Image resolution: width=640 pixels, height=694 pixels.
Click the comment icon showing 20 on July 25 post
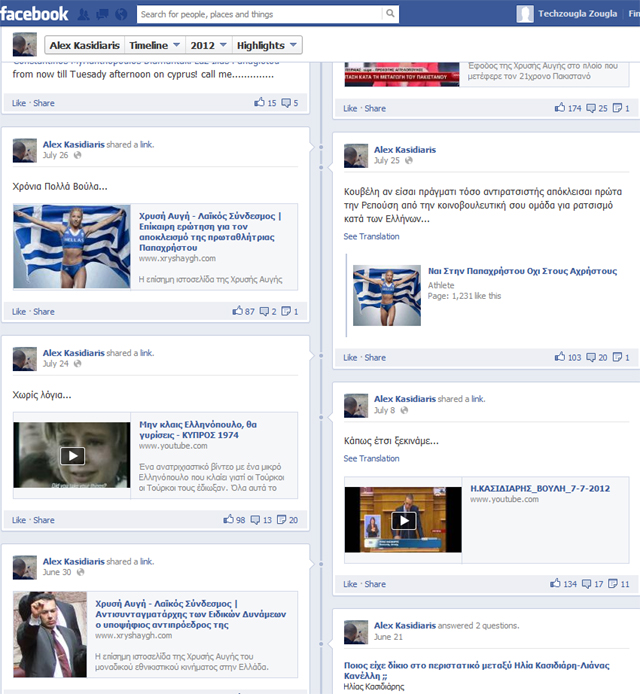(588, 357)
